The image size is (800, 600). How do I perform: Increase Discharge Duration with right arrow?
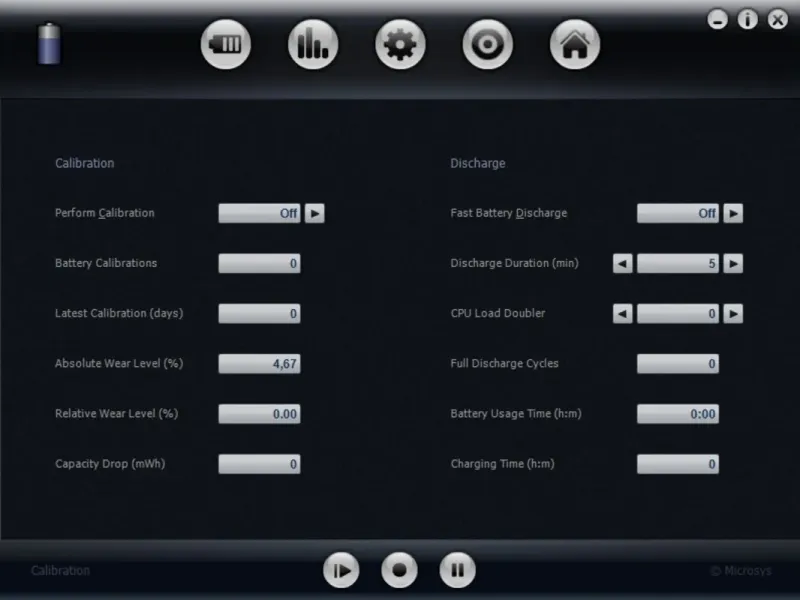coord(733,263)
